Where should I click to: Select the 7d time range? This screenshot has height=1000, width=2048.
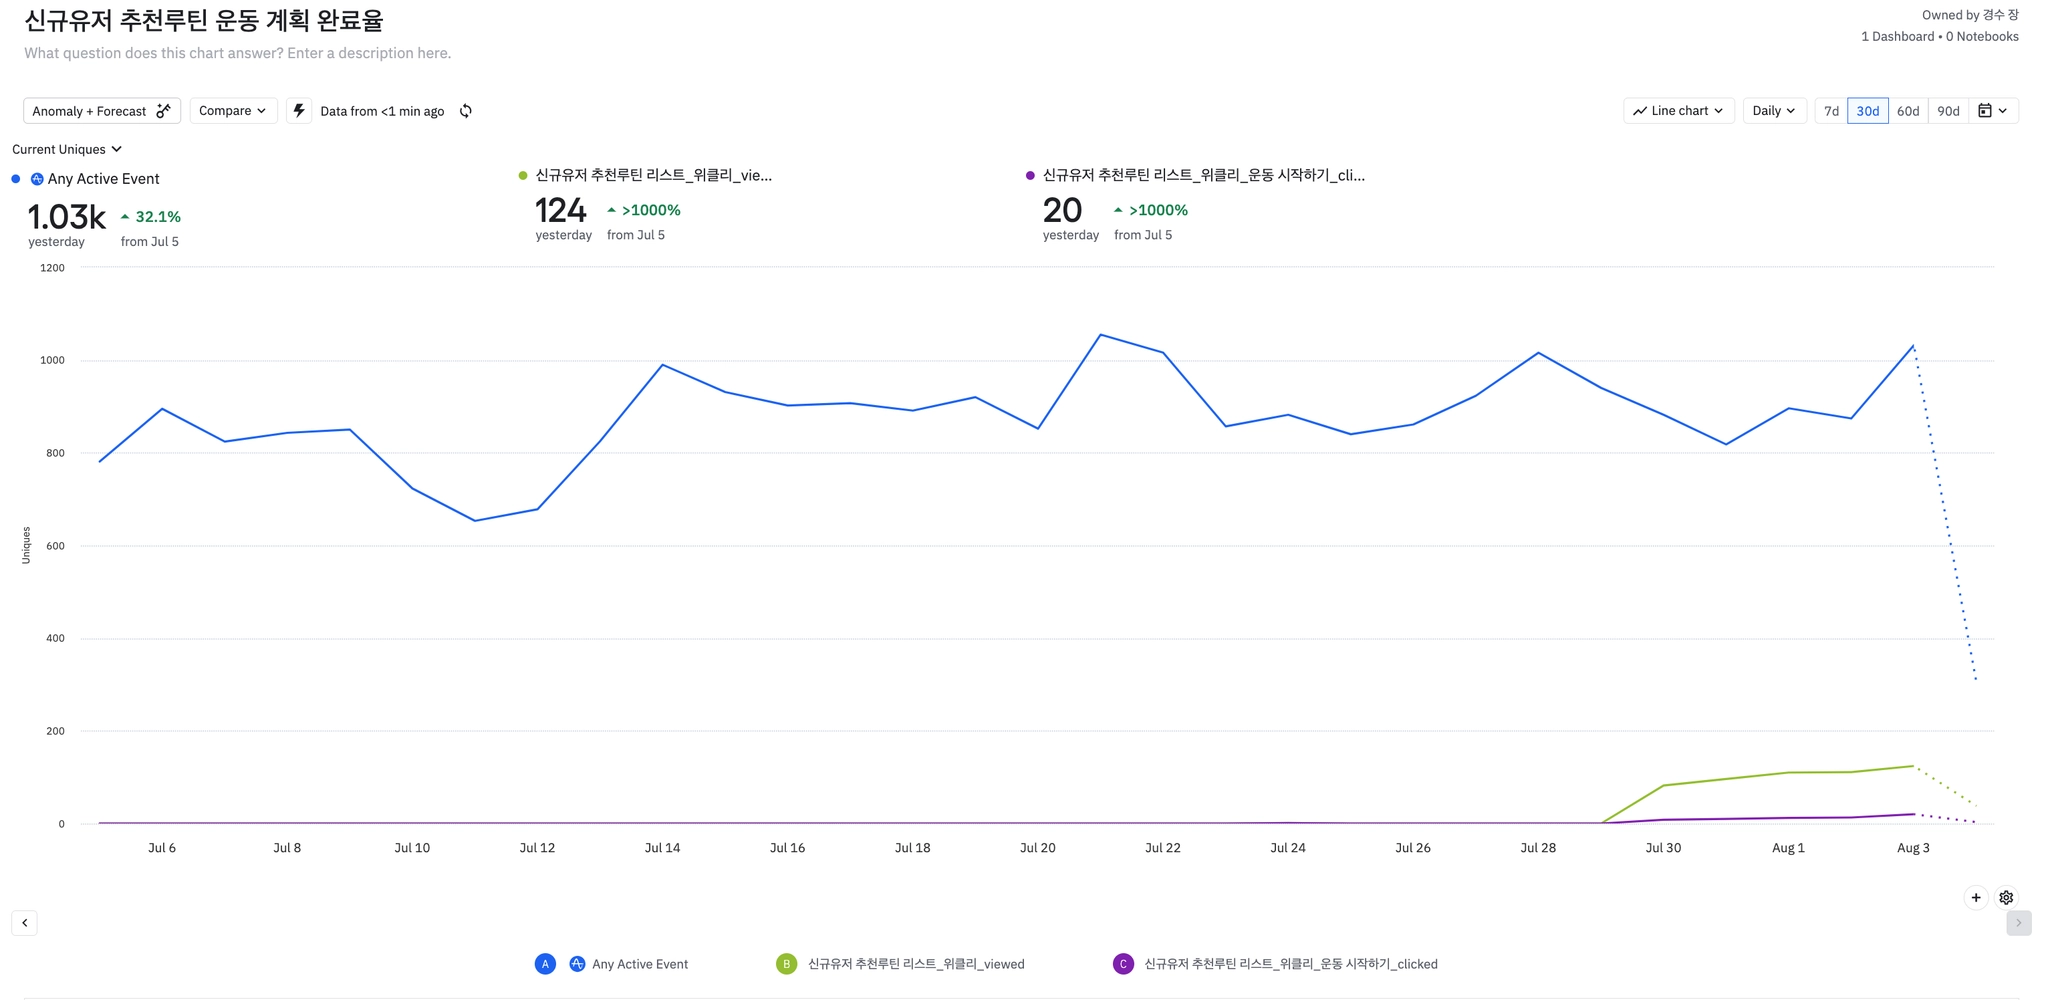coord(1831,111)
